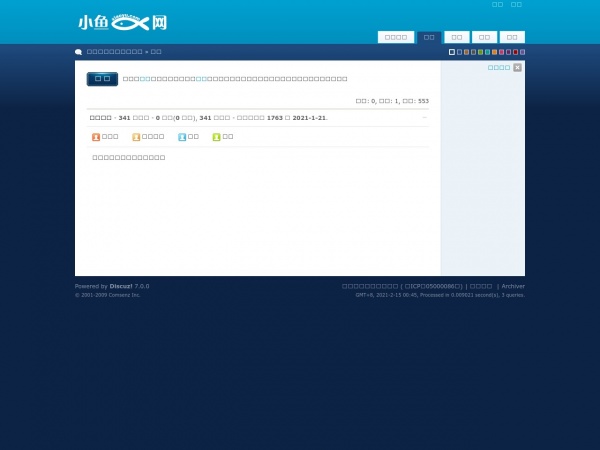
Task: Click the green user legend icon
Action: coord(216,137)
